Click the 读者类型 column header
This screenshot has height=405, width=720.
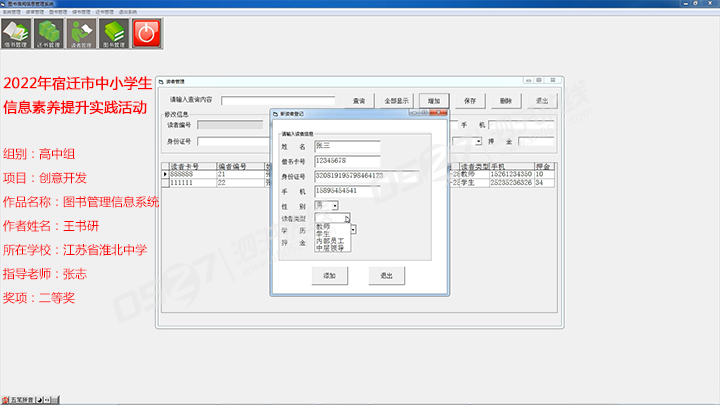pos(474,166)
